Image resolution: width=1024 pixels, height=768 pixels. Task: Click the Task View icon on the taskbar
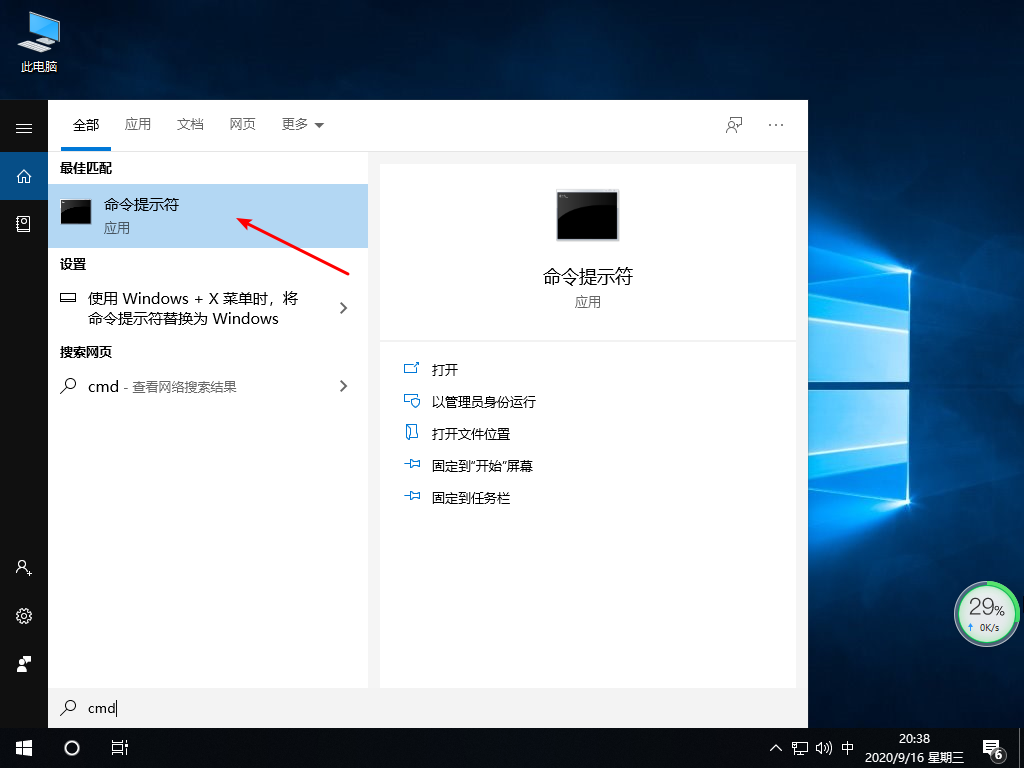pos(120,747)
